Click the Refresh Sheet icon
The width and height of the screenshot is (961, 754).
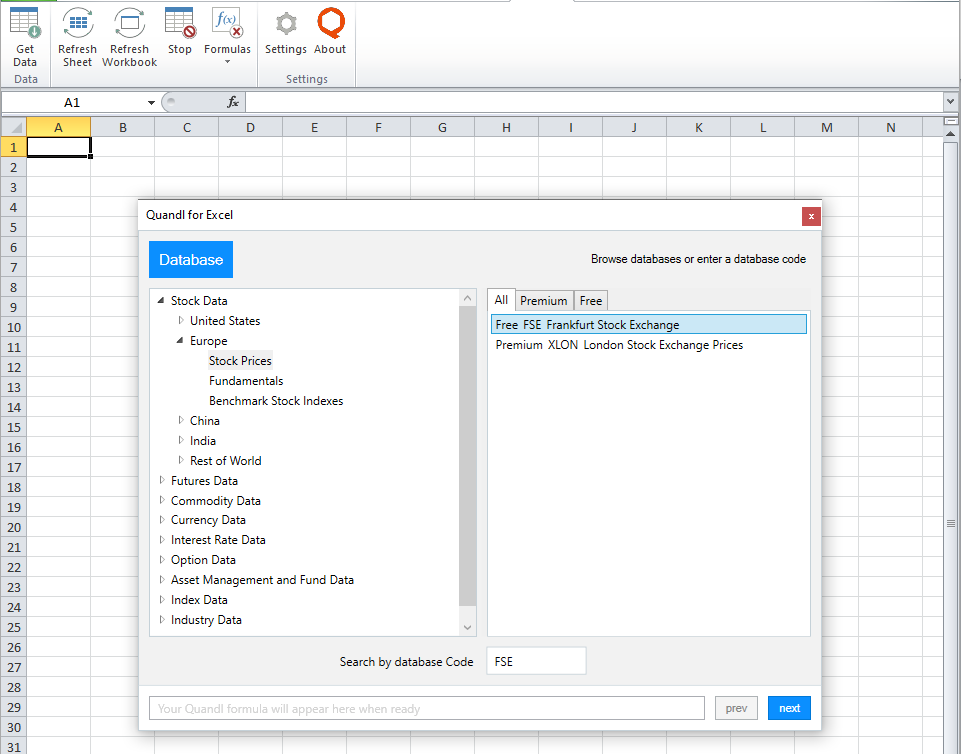pyautogui.click(x=77, y=37)
